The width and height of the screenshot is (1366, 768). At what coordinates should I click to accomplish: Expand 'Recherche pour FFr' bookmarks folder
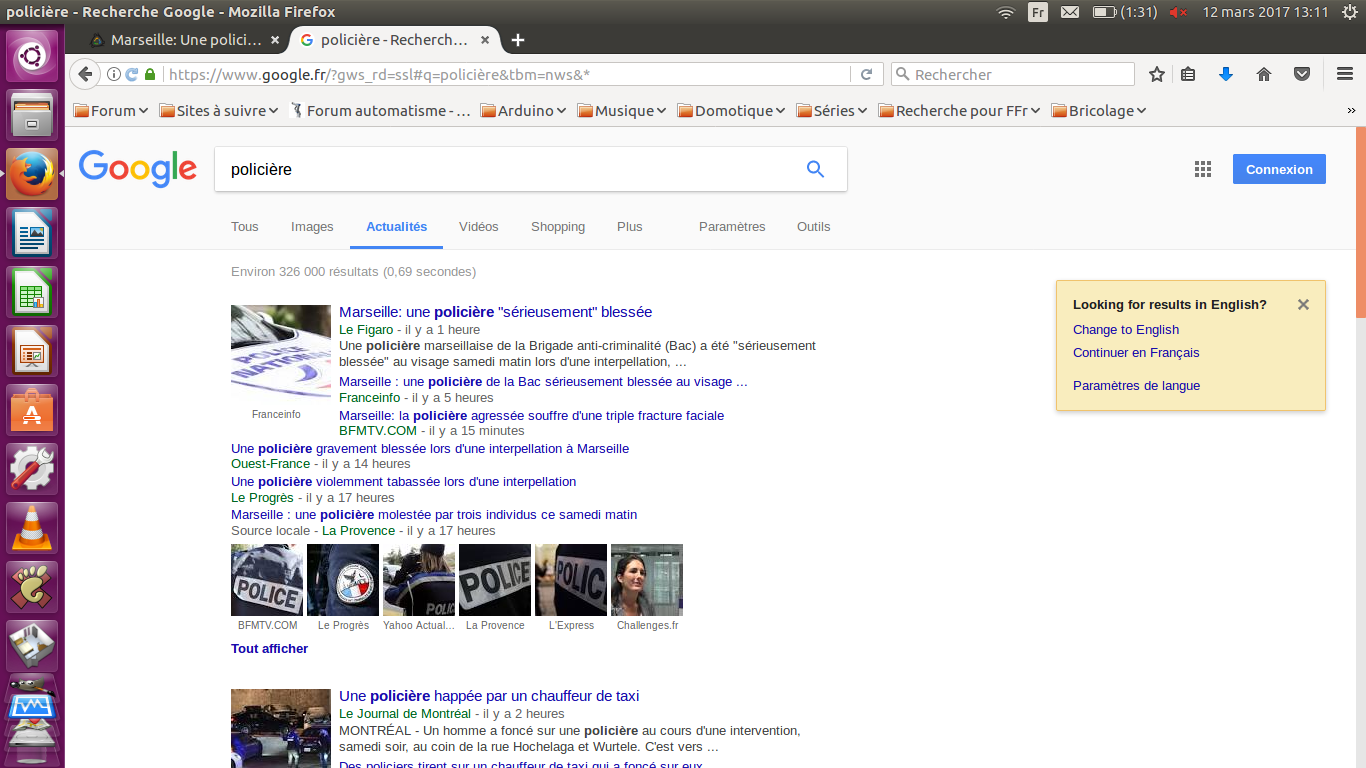click(959, 111)
